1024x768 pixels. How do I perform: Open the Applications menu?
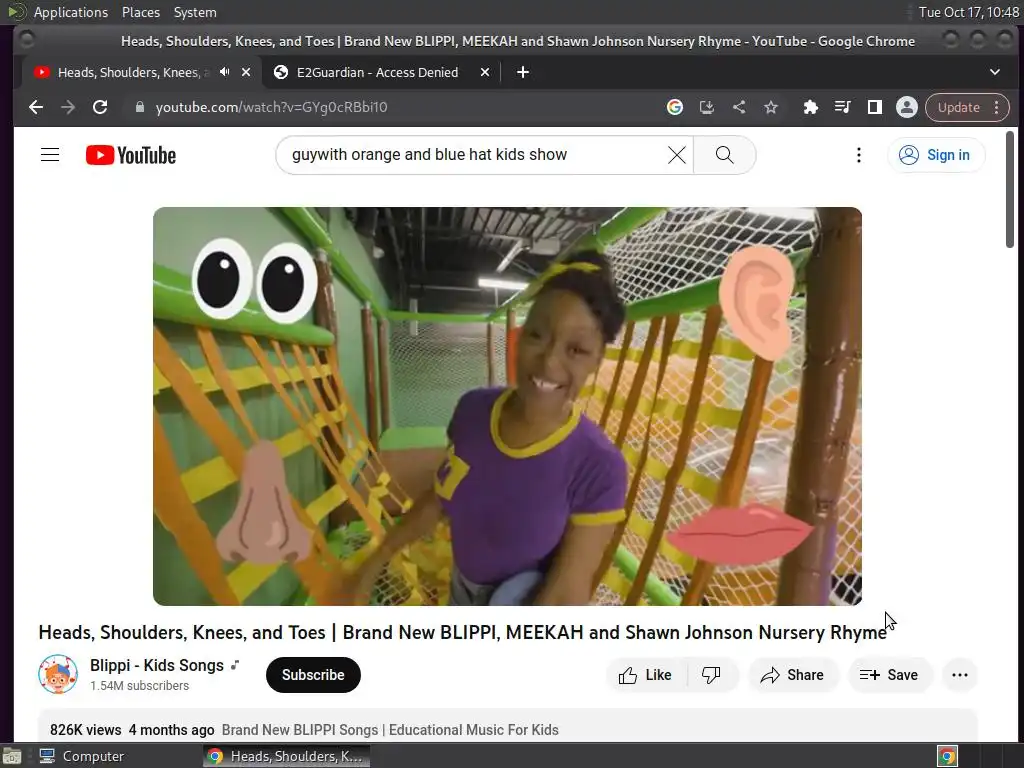point(71,12)
